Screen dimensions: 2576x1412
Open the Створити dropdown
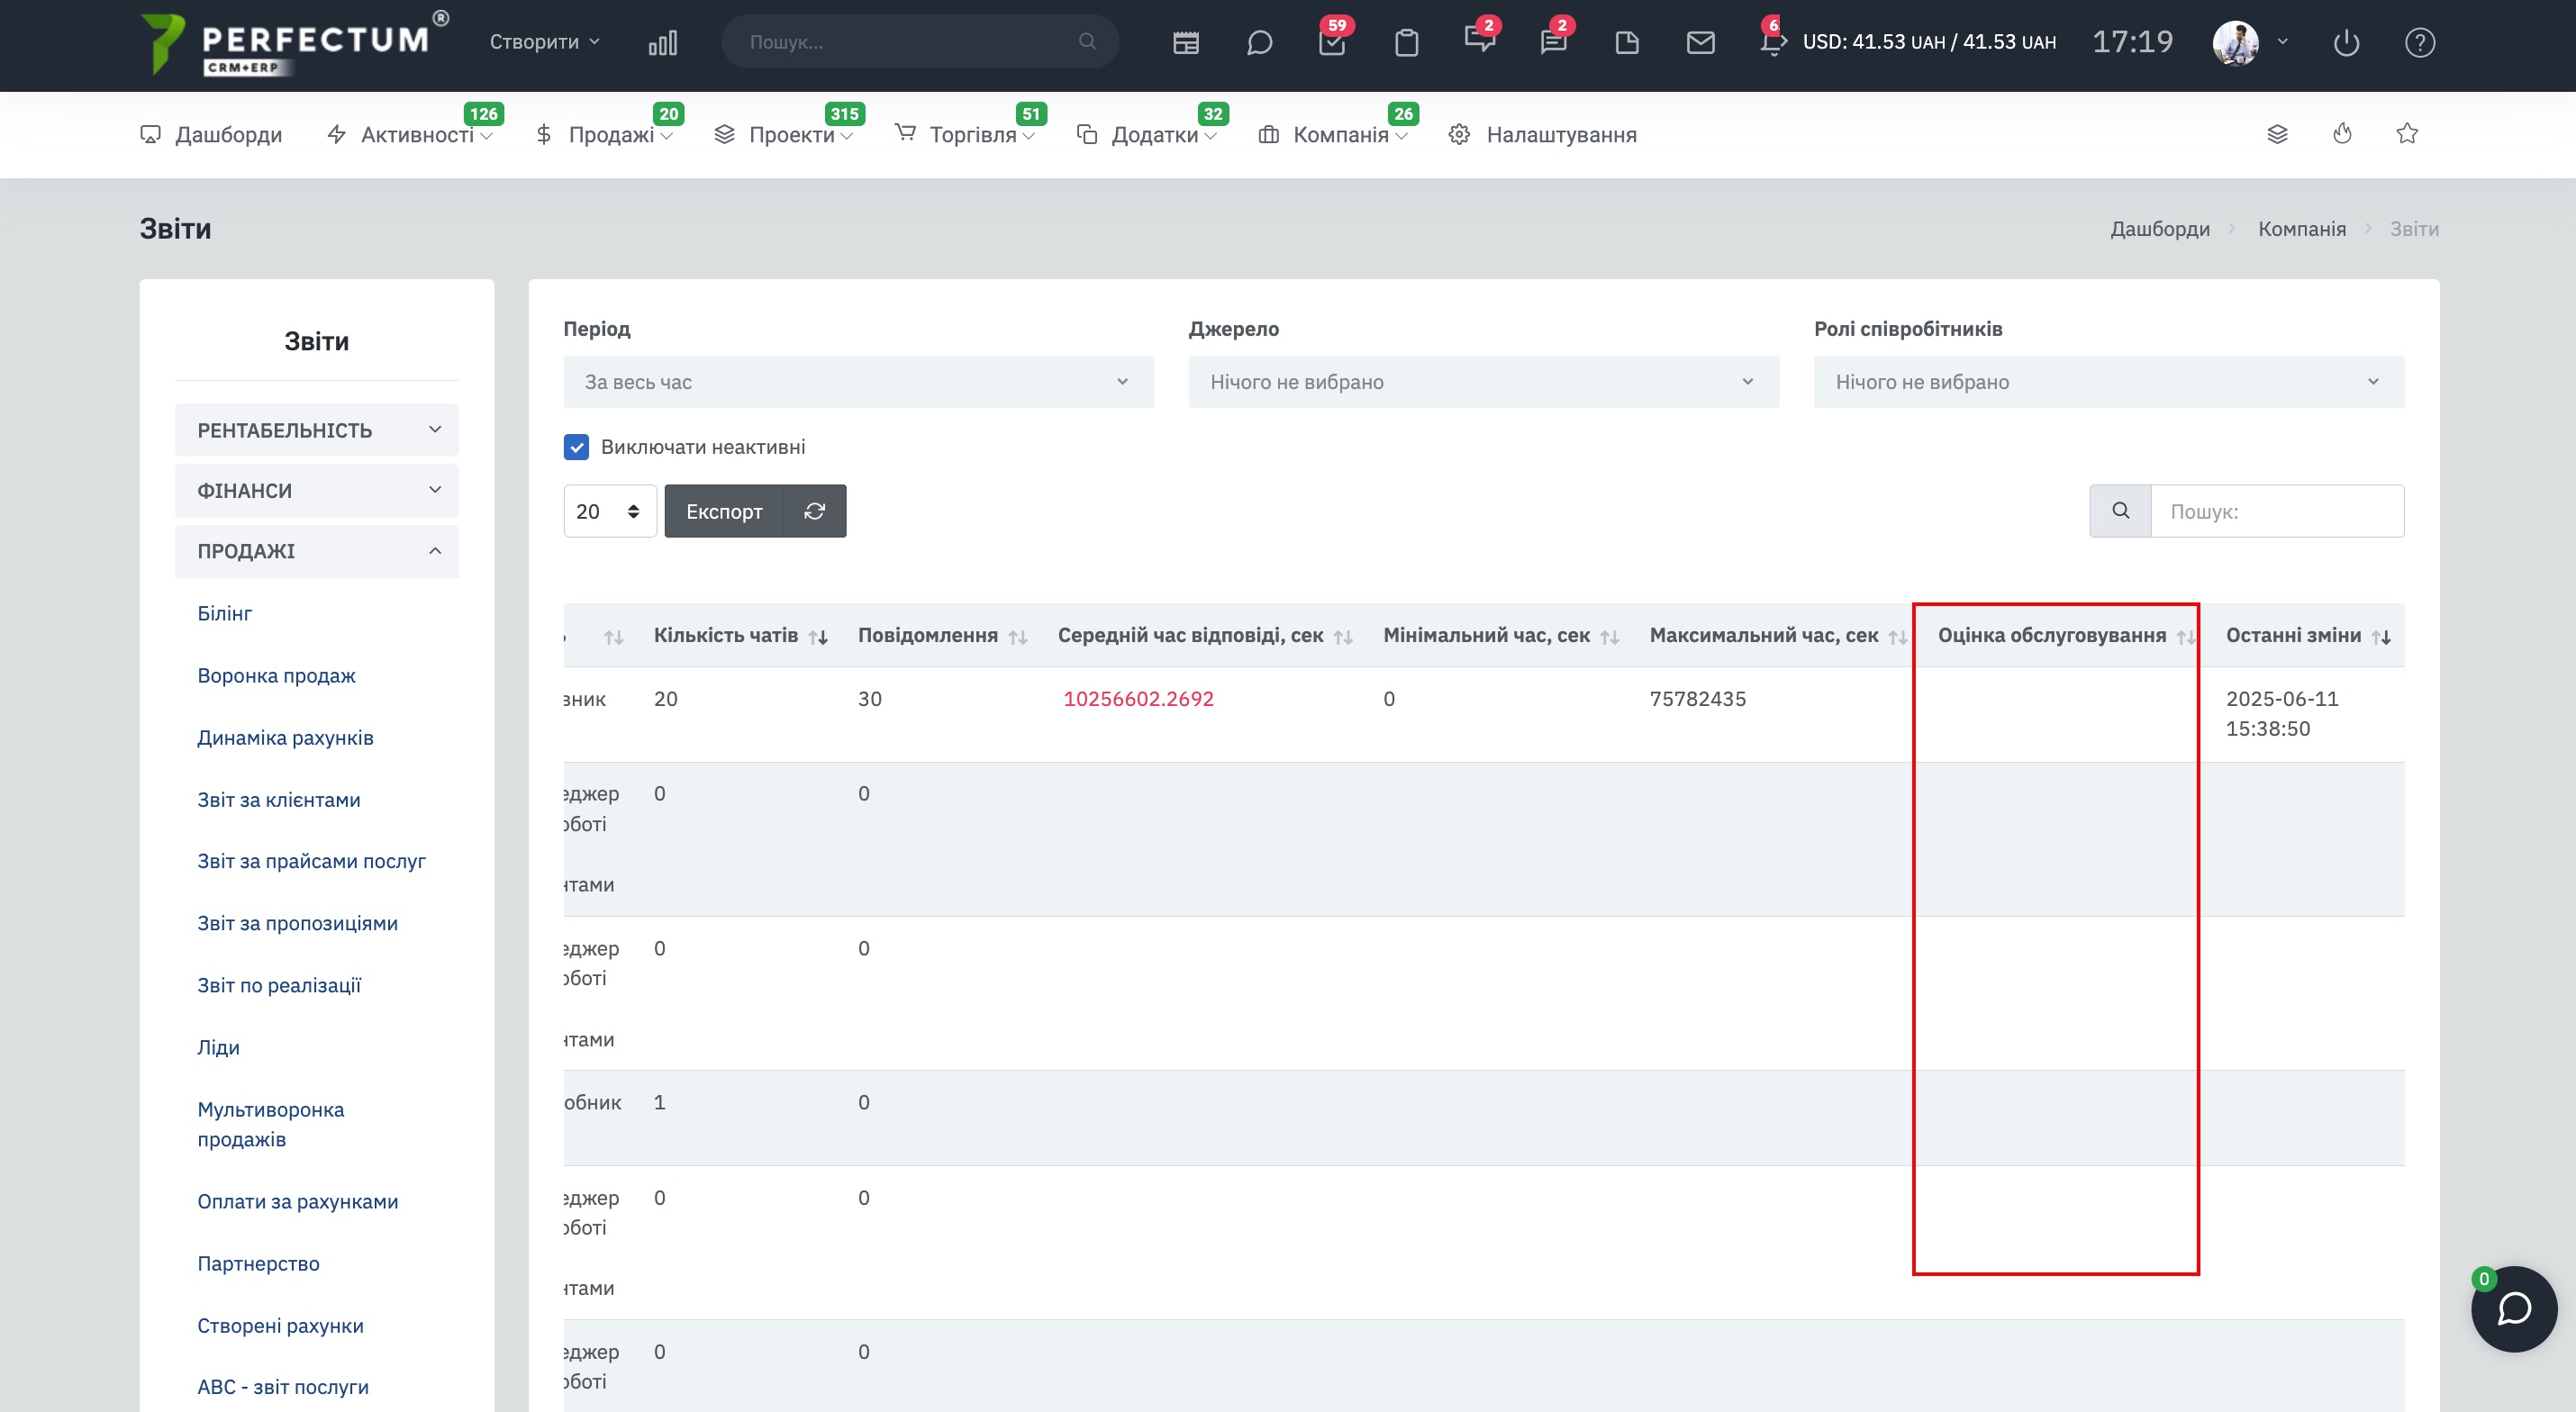click(x=544, y=42)
